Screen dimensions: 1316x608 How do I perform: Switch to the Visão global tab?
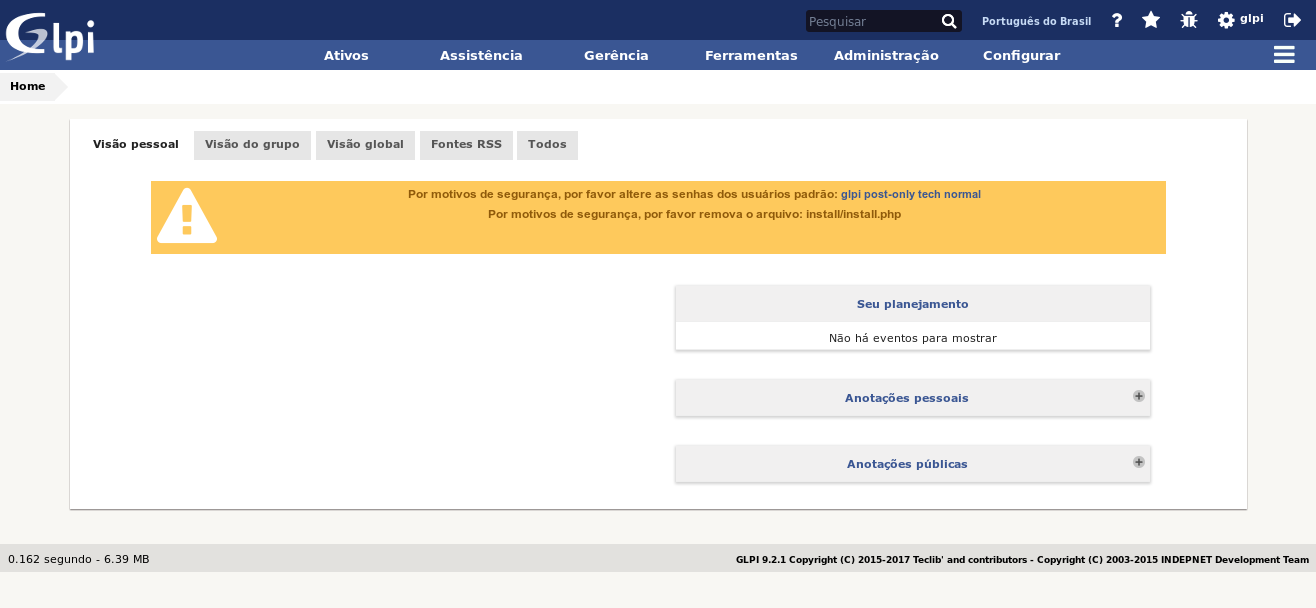click(x=365, y=145)
